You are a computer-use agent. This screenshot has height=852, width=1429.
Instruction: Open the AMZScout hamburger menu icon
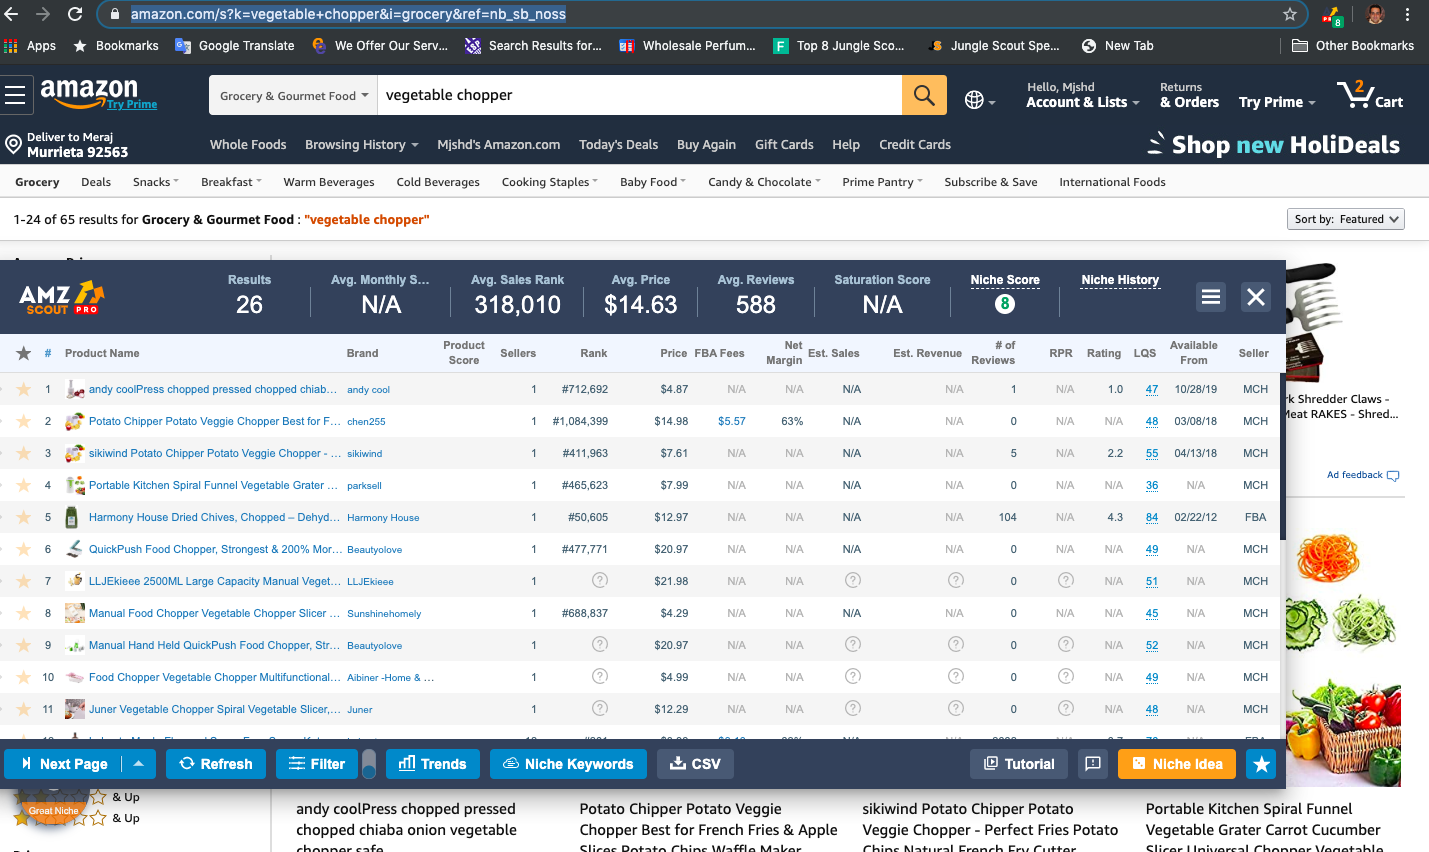point(1211,297)
